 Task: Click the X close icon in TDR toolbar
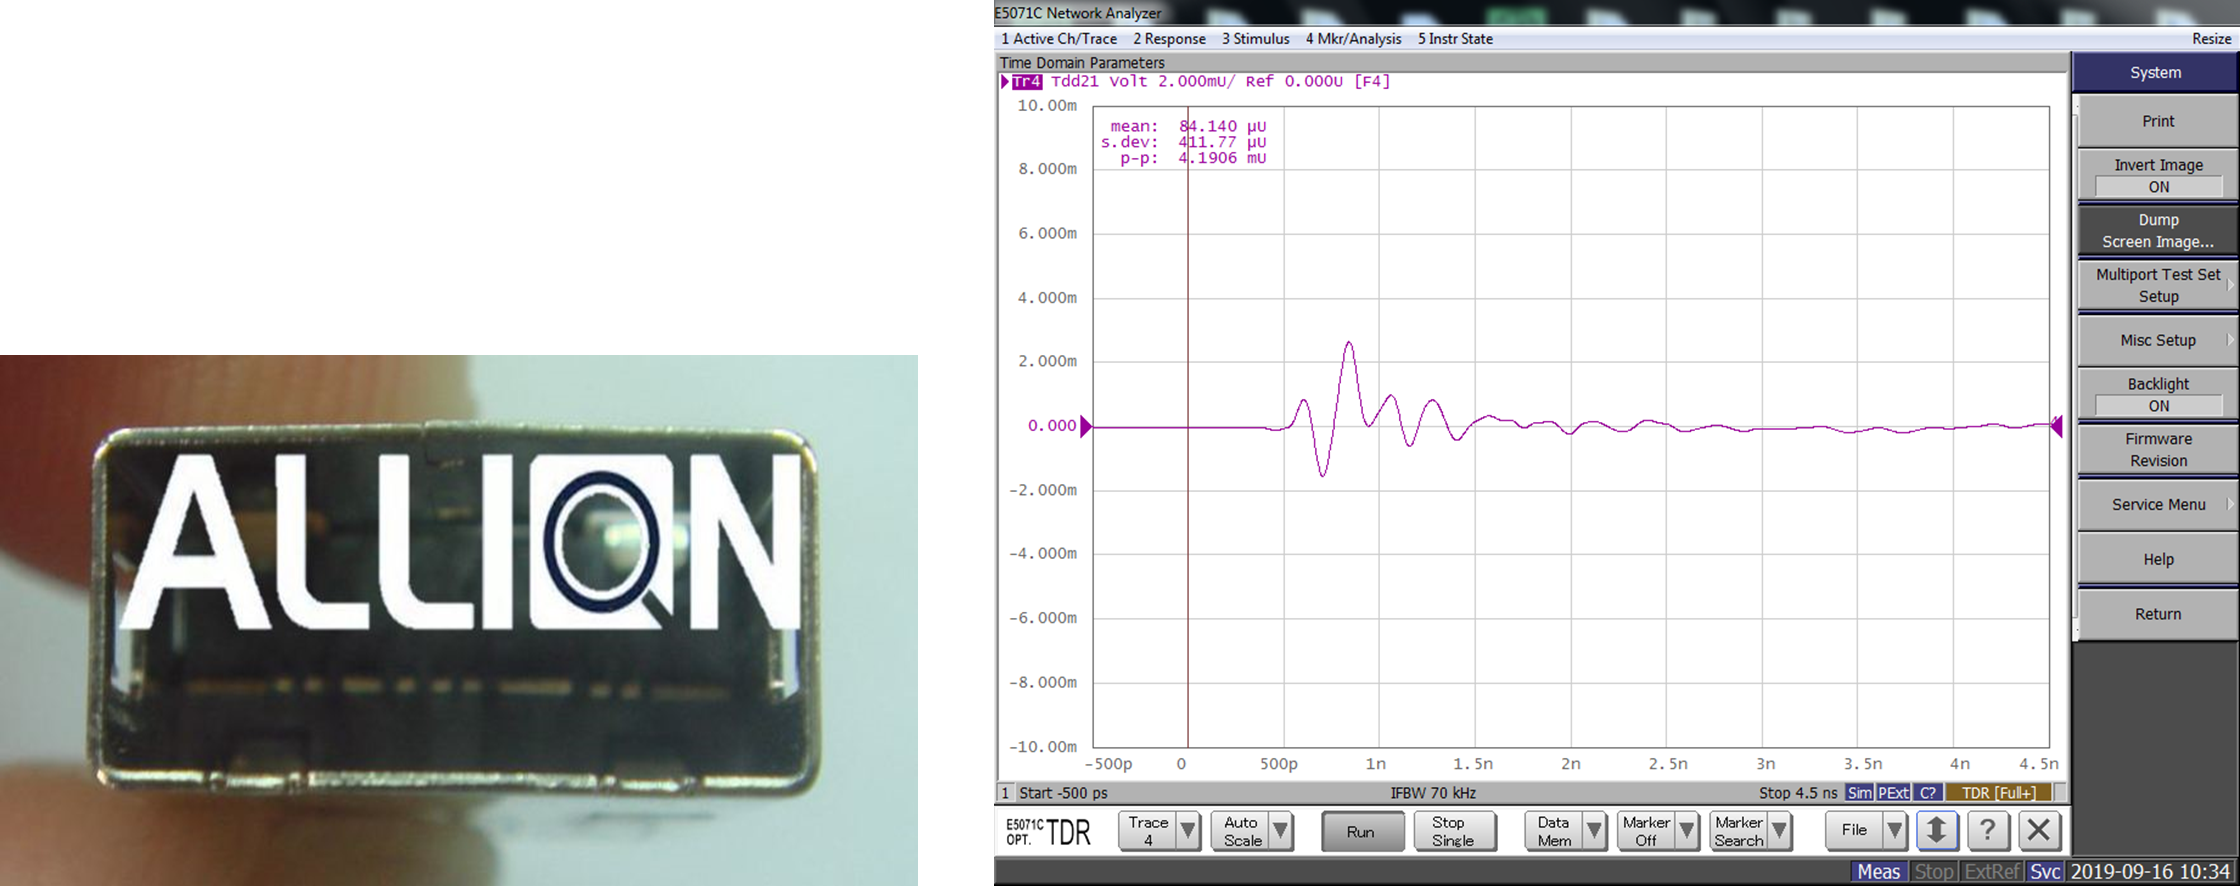pos(2039,830)
